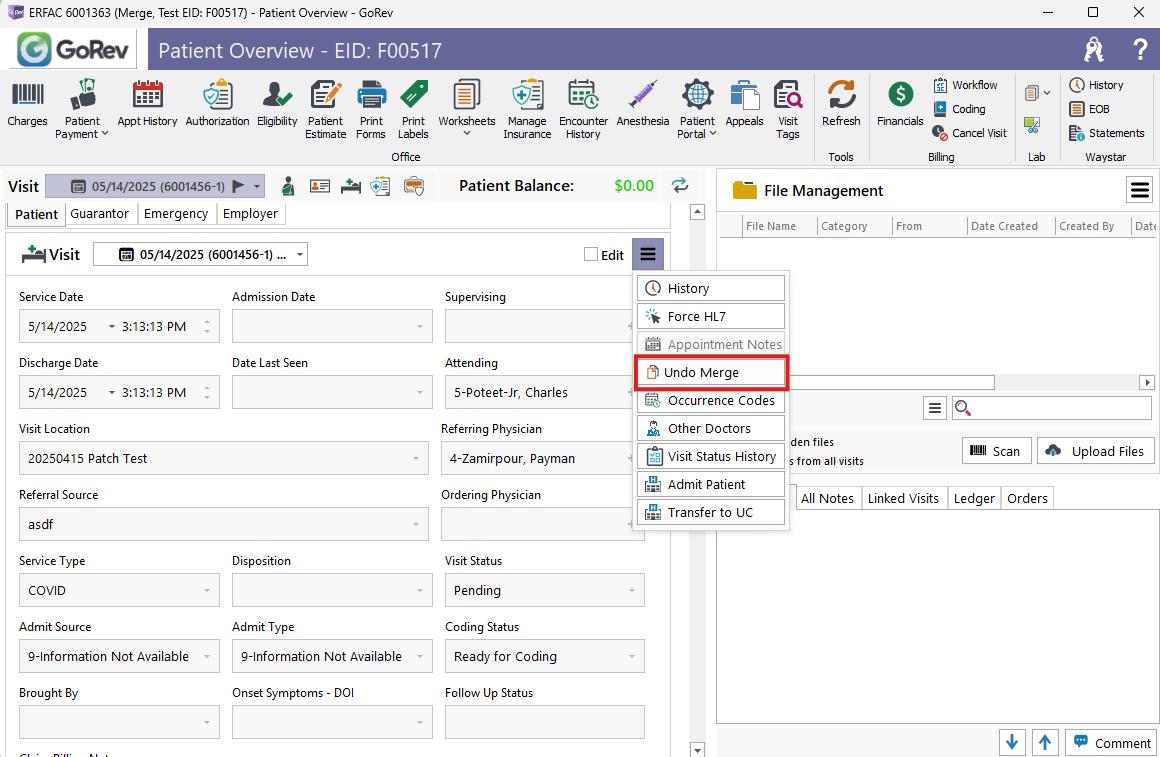Open the Appeals tool
This screenshot has height=757, width=1160.
(744, 104)
